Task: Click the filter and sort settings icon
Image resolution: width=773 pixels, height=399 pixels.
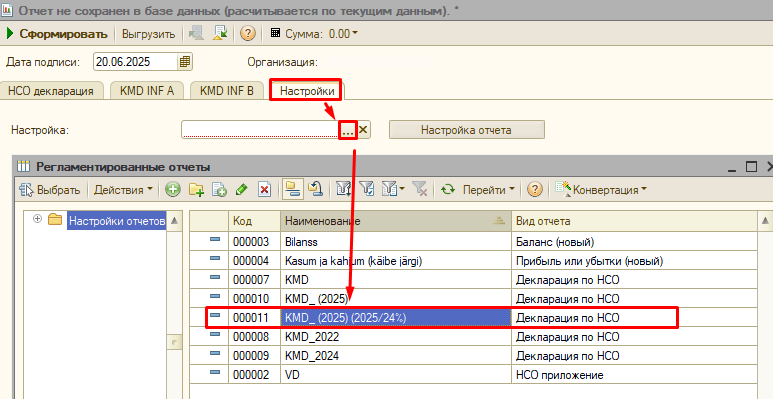Action: point(343,190)
